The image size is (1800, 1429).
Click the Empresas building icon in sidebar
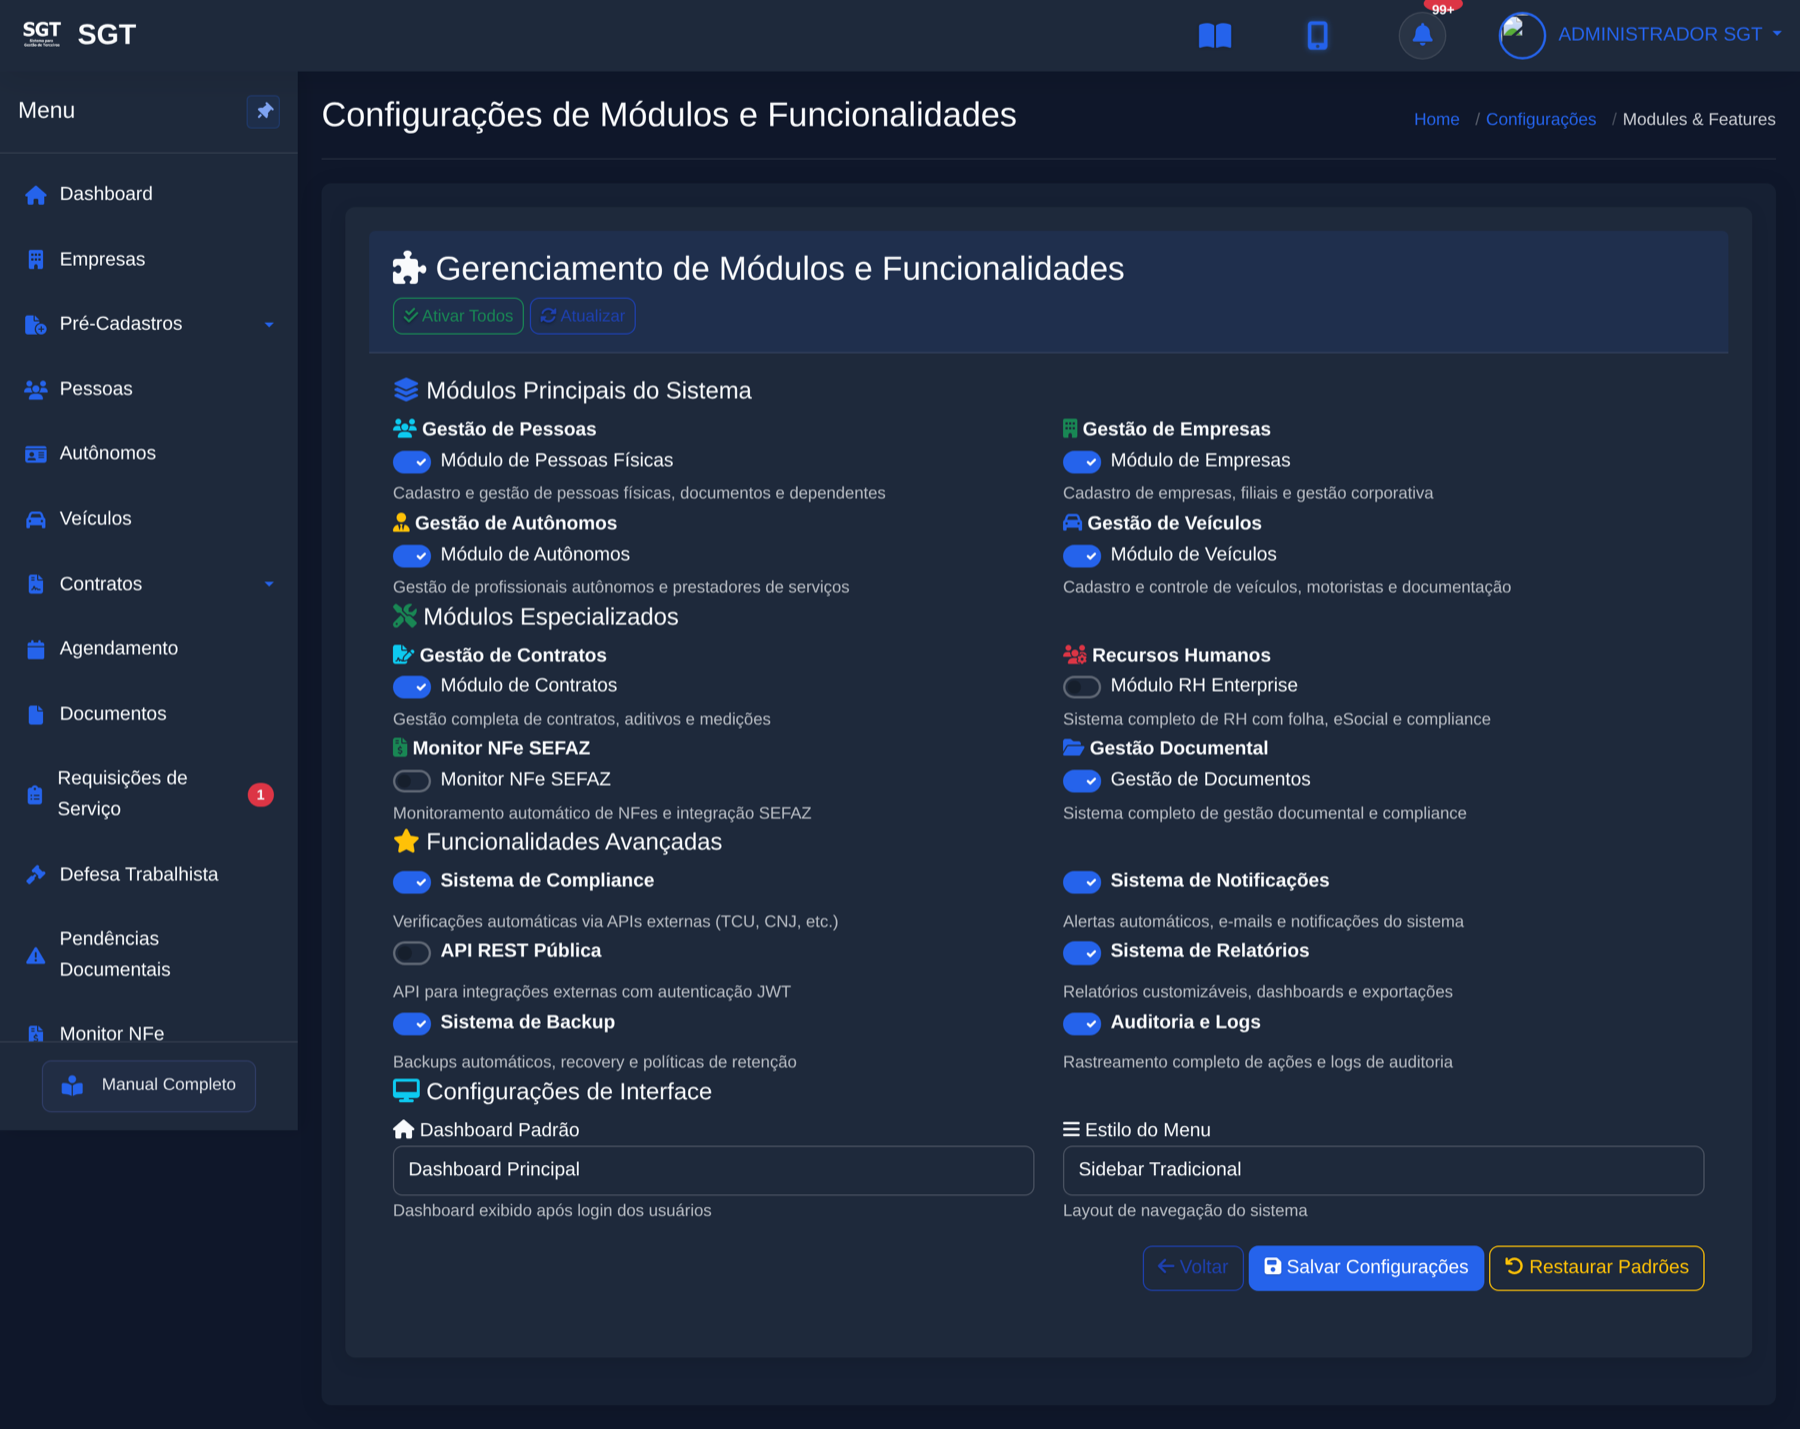(36, 260)
